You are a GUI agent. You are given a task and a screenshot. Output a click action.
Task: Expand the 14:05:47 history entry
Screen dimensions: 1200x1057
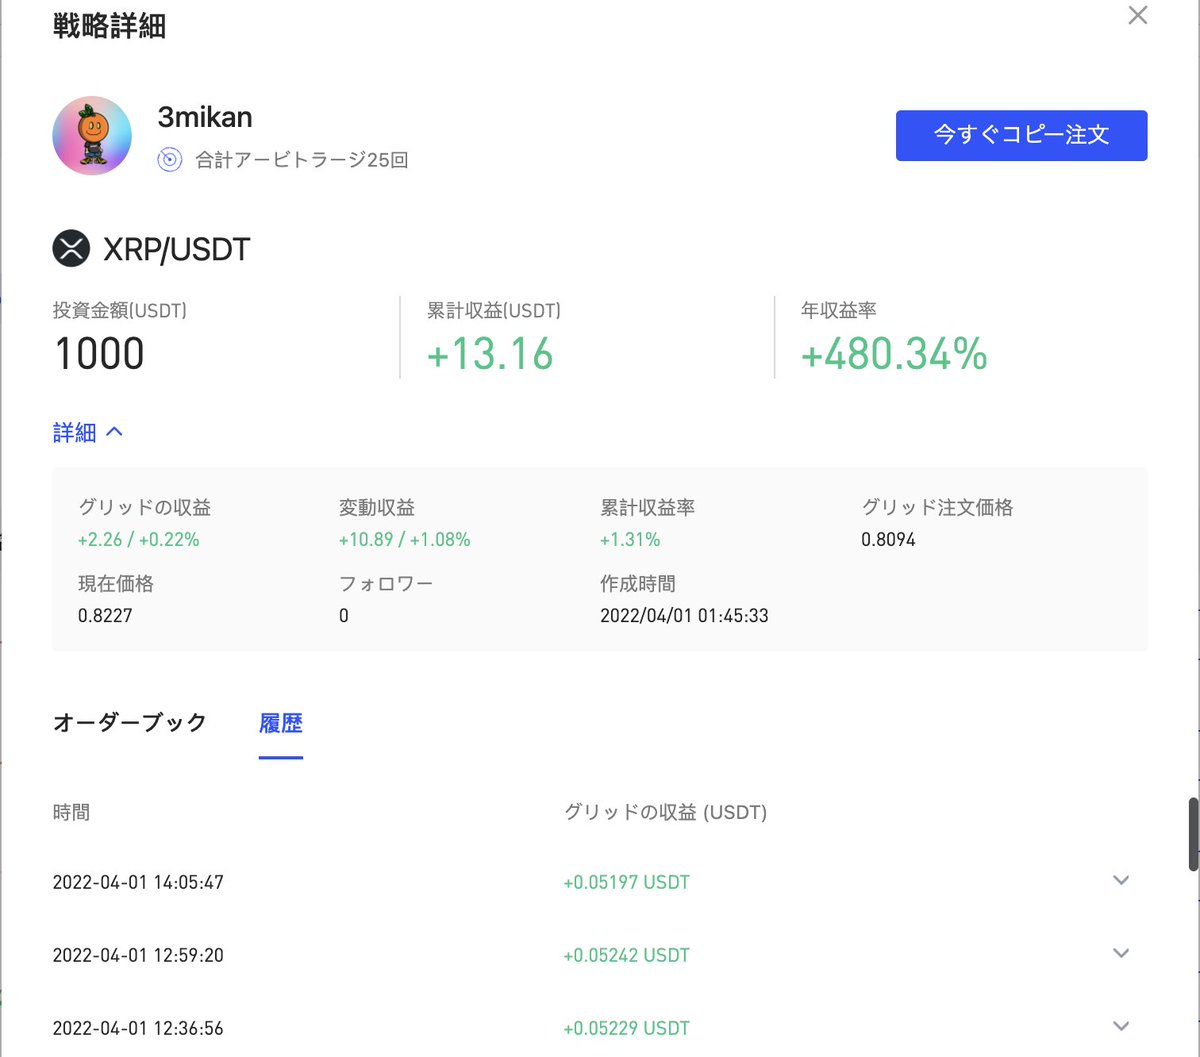click(1120, 880)
